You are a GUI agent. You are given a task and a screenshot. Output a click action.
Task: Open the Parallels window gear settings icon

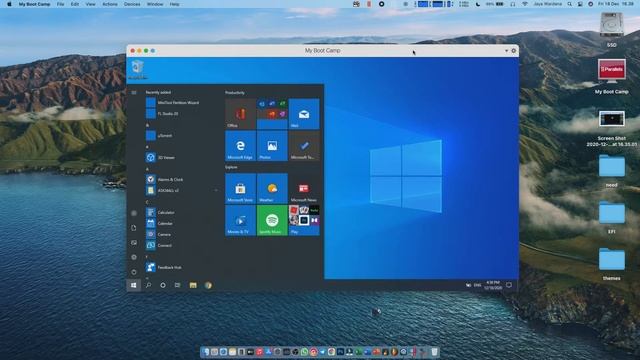(x=513, y=51)
